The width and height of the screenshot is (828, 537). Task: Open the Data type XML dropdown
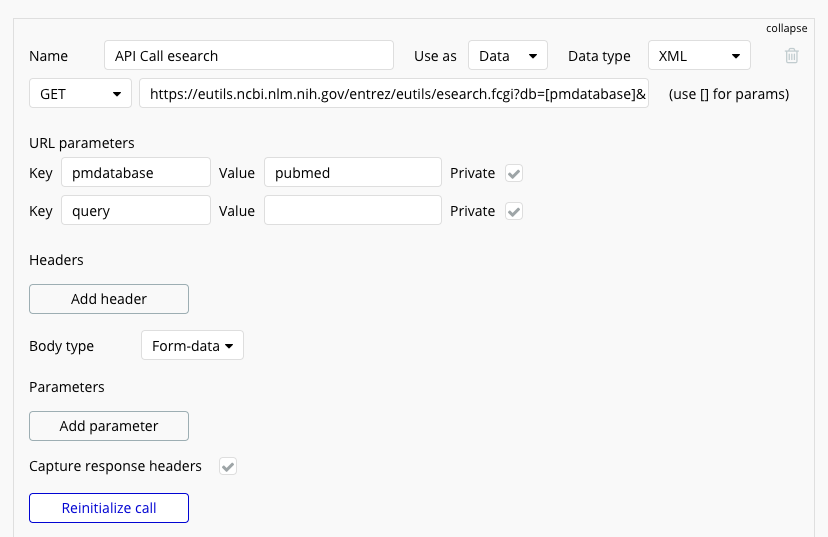click(699, 56)
